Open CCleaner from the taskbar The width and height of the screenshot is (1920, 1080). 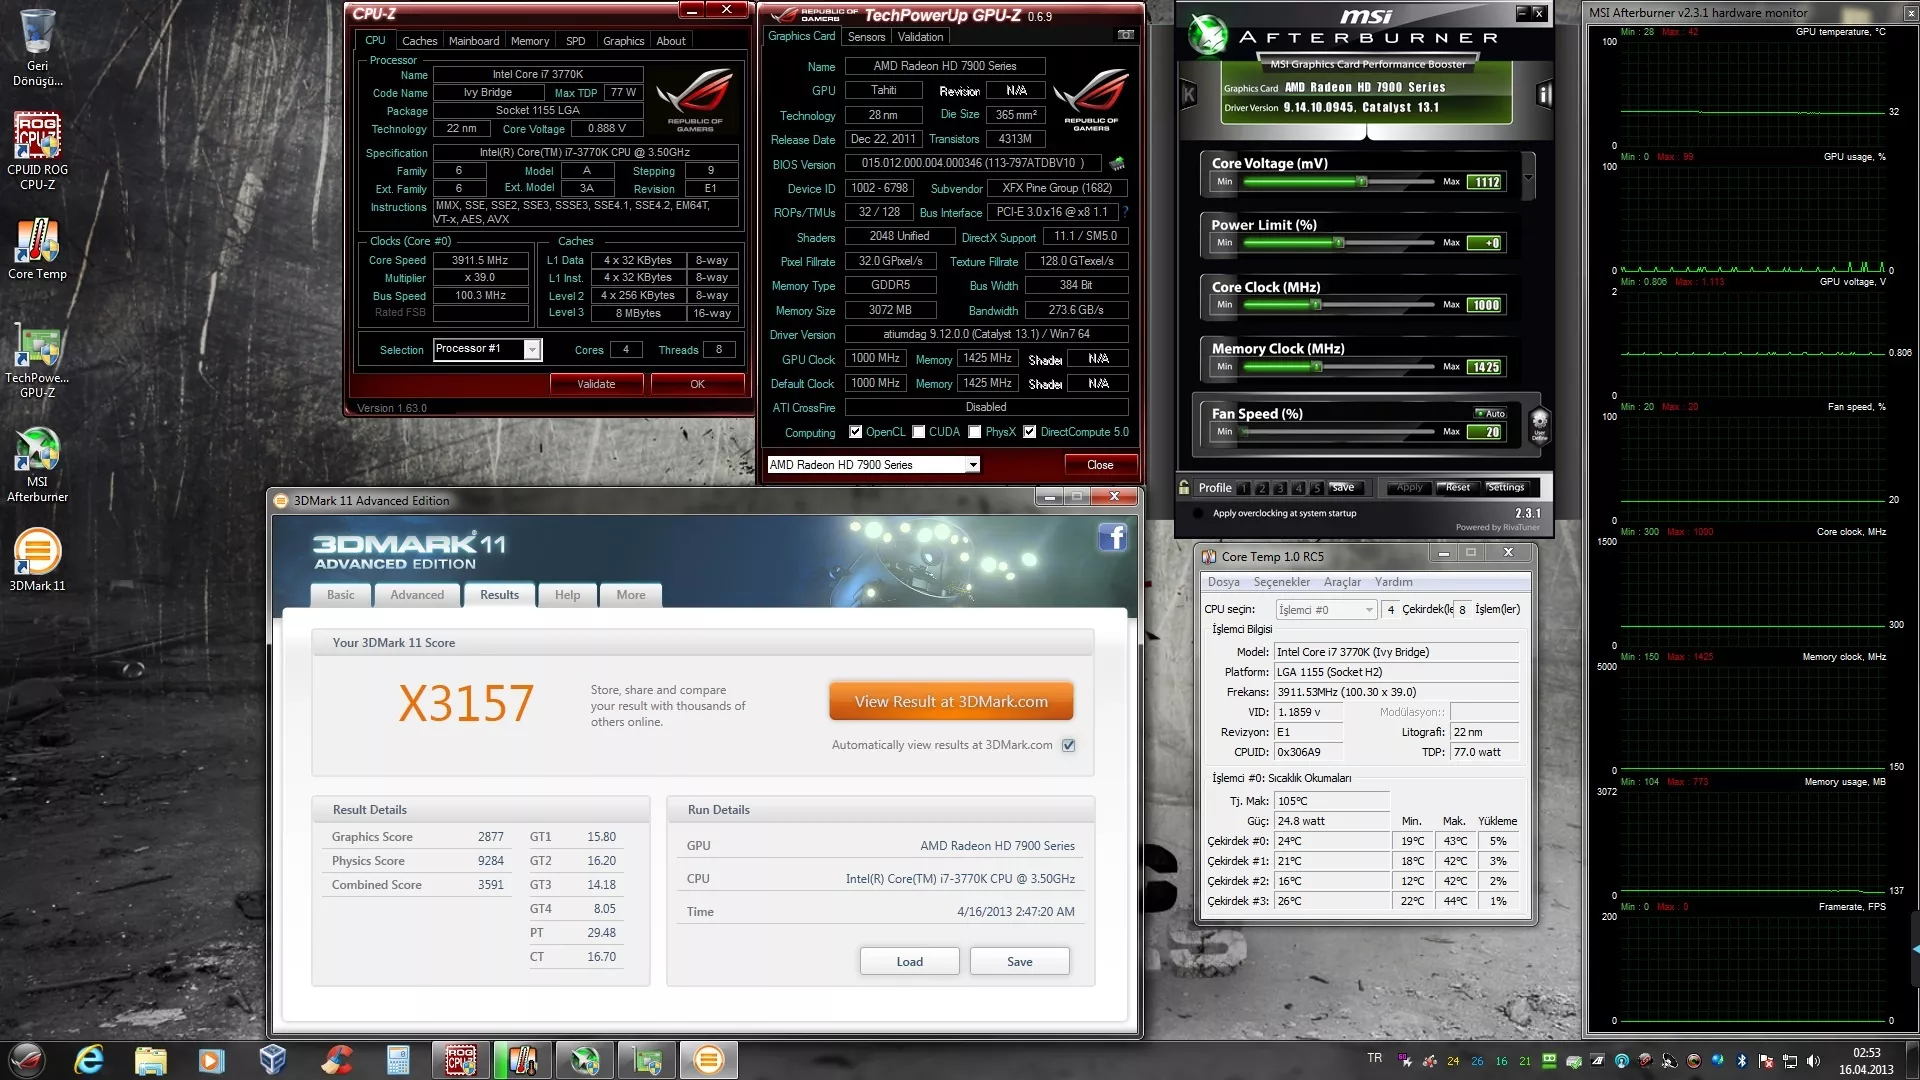(x=337, y=1060)
